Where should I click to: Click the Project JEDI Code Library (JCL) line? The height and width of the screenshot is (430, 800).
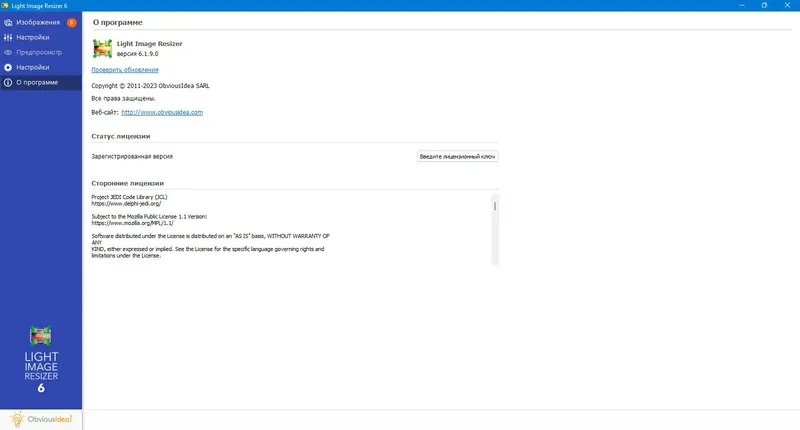[129, 197]
